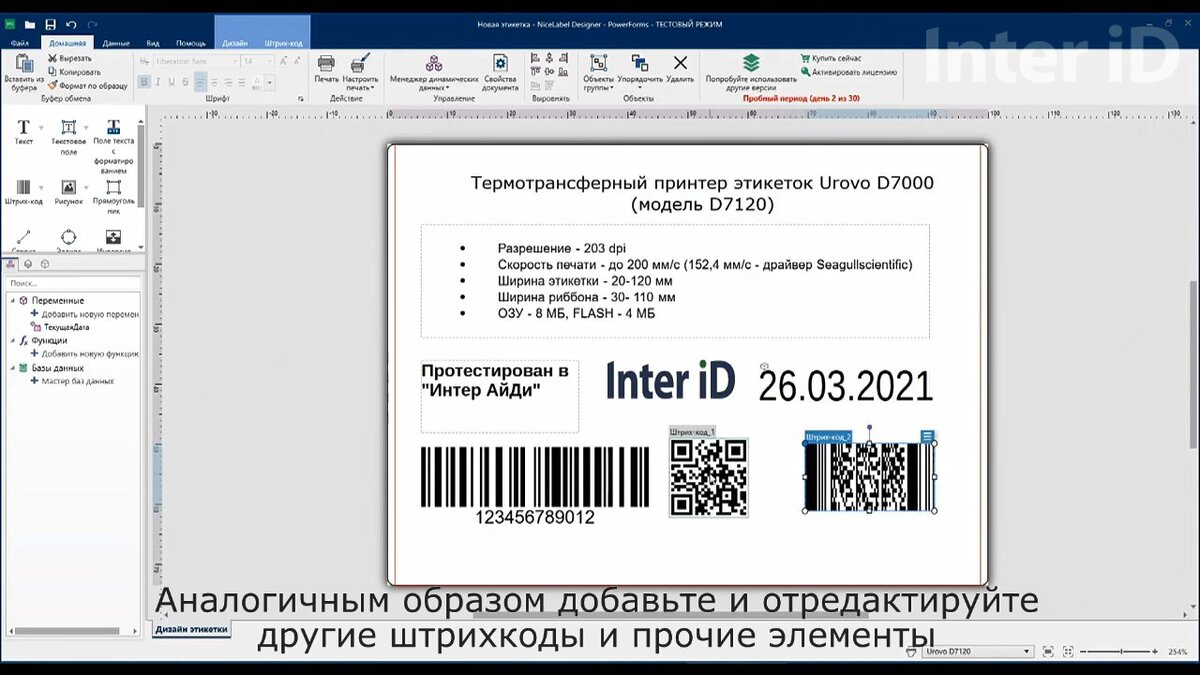Switch to the Данные ribbon tab
This screenshot has width=1200, height=675.
[116, 43]
